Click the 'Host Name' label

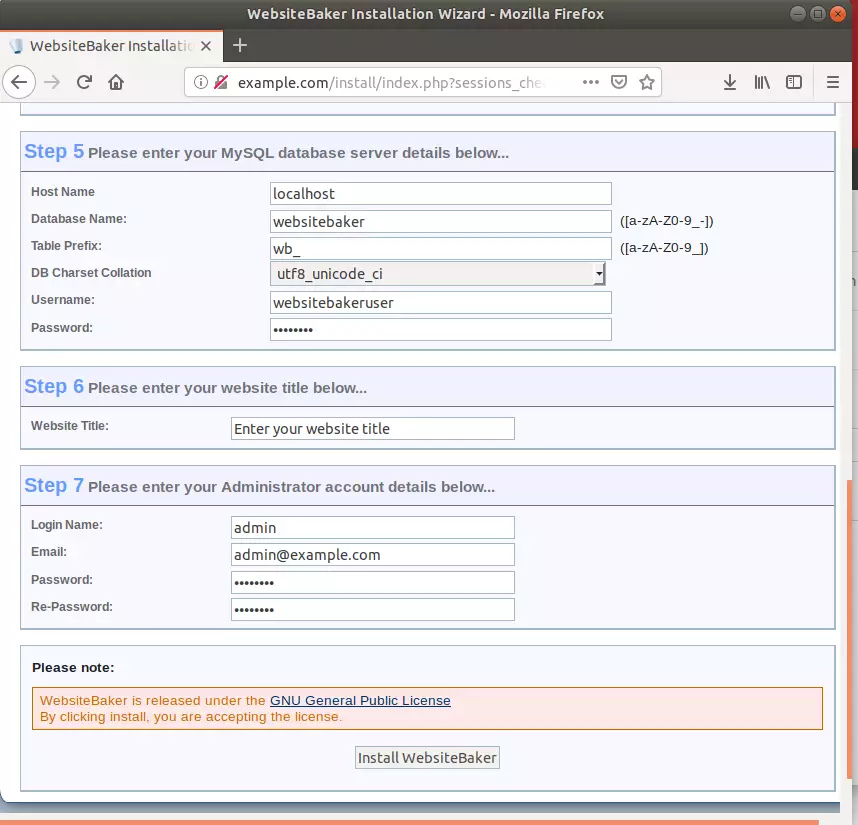pyautogui.click(x=63, y=191)
